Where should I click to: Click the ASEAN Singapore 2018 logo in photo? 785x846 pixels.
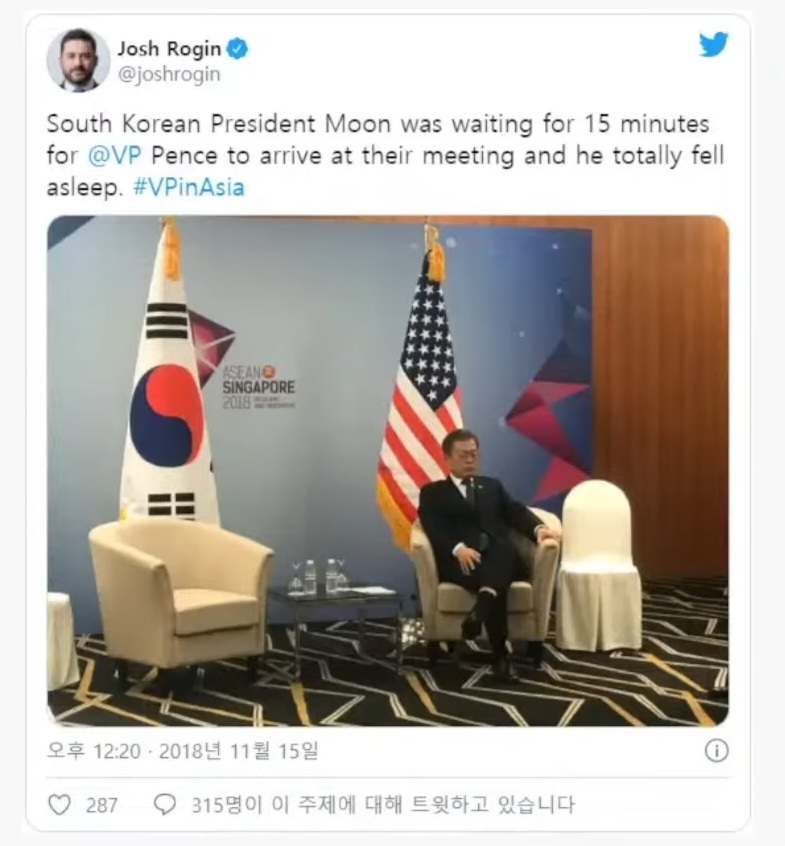coord(258,387)
